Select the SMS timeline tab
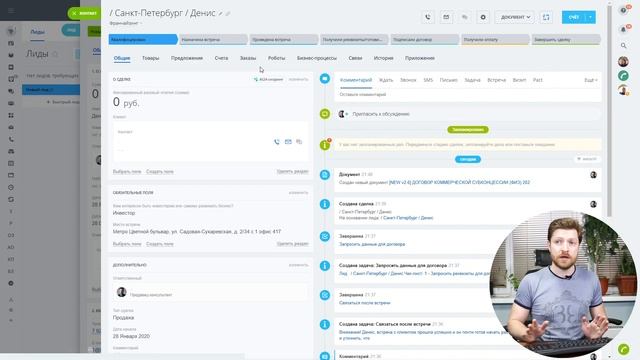 428,80
